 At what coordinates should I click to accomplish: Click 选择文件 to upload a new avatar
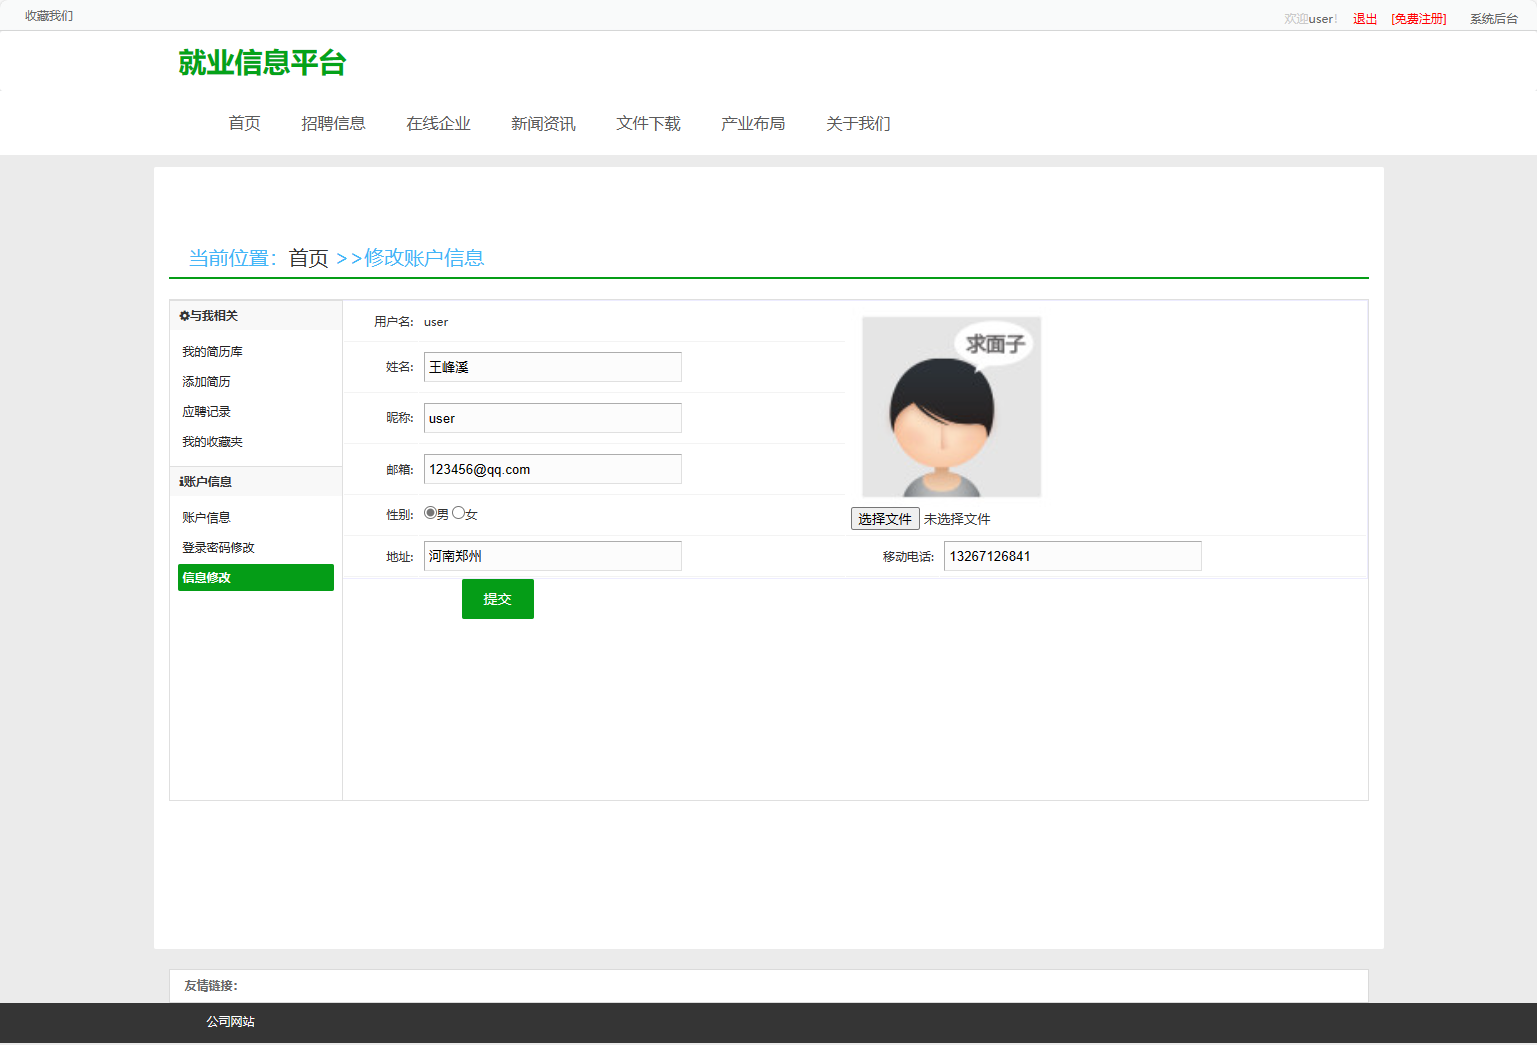tap(884, 518)
